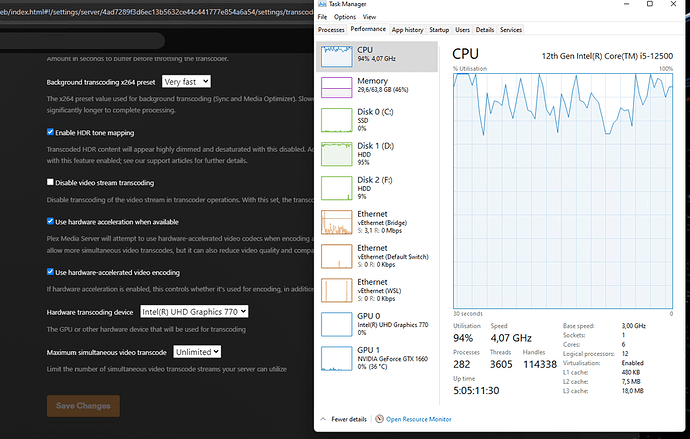
Task: Click the Handles count 114338
Action: click(x=540, y=364)
